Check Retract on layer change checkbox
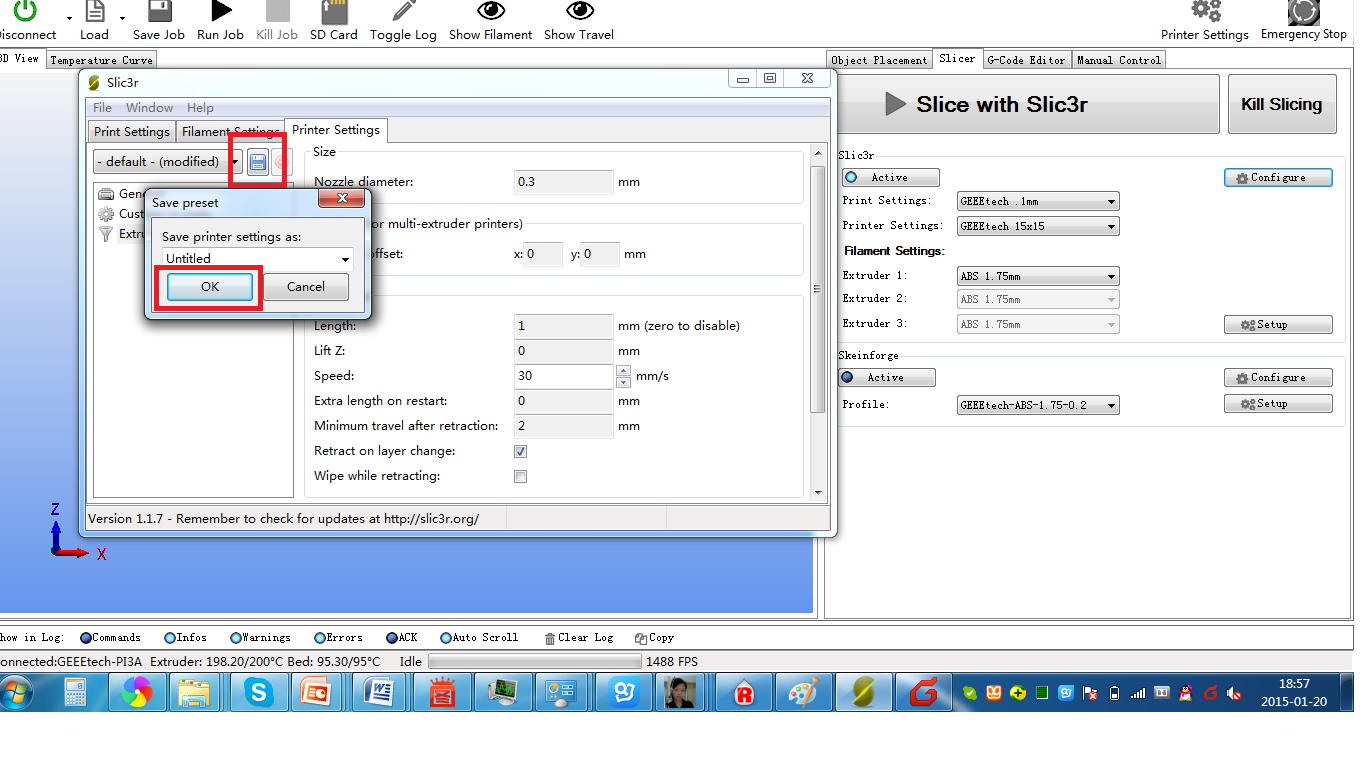This screenshot has width=1366, height=768. (520, 451)
